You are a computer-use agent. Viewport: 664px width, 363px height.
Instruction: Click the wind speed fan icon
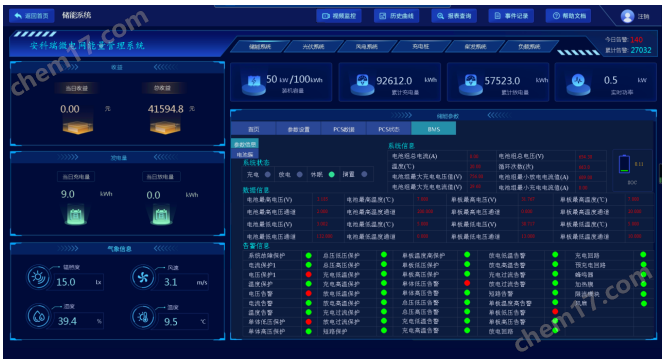point(143,277)
